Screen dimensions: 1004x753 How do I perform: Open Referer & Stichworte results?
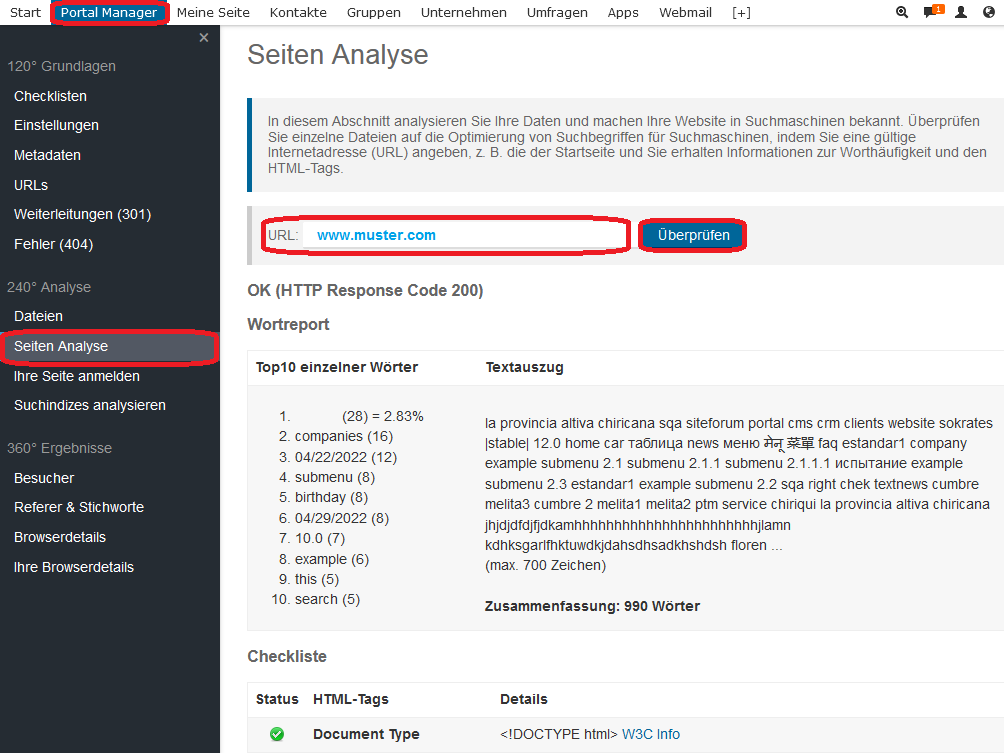pyautogui.click(x=79, y=507)
